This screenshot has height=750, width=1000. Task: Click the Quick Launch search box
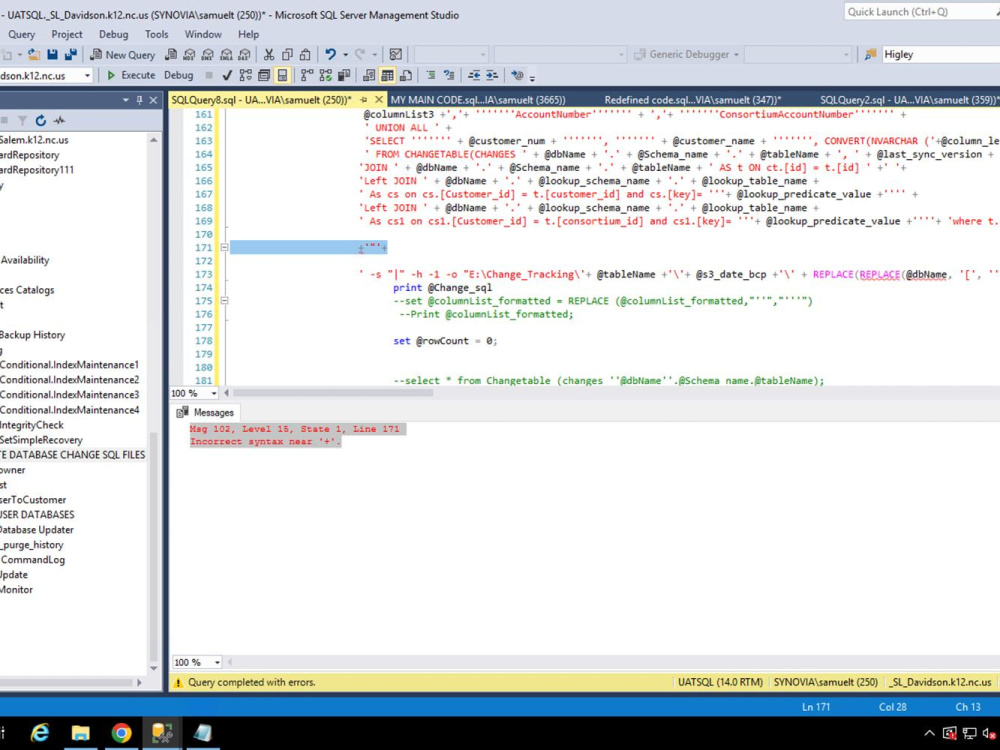point(922,11)
